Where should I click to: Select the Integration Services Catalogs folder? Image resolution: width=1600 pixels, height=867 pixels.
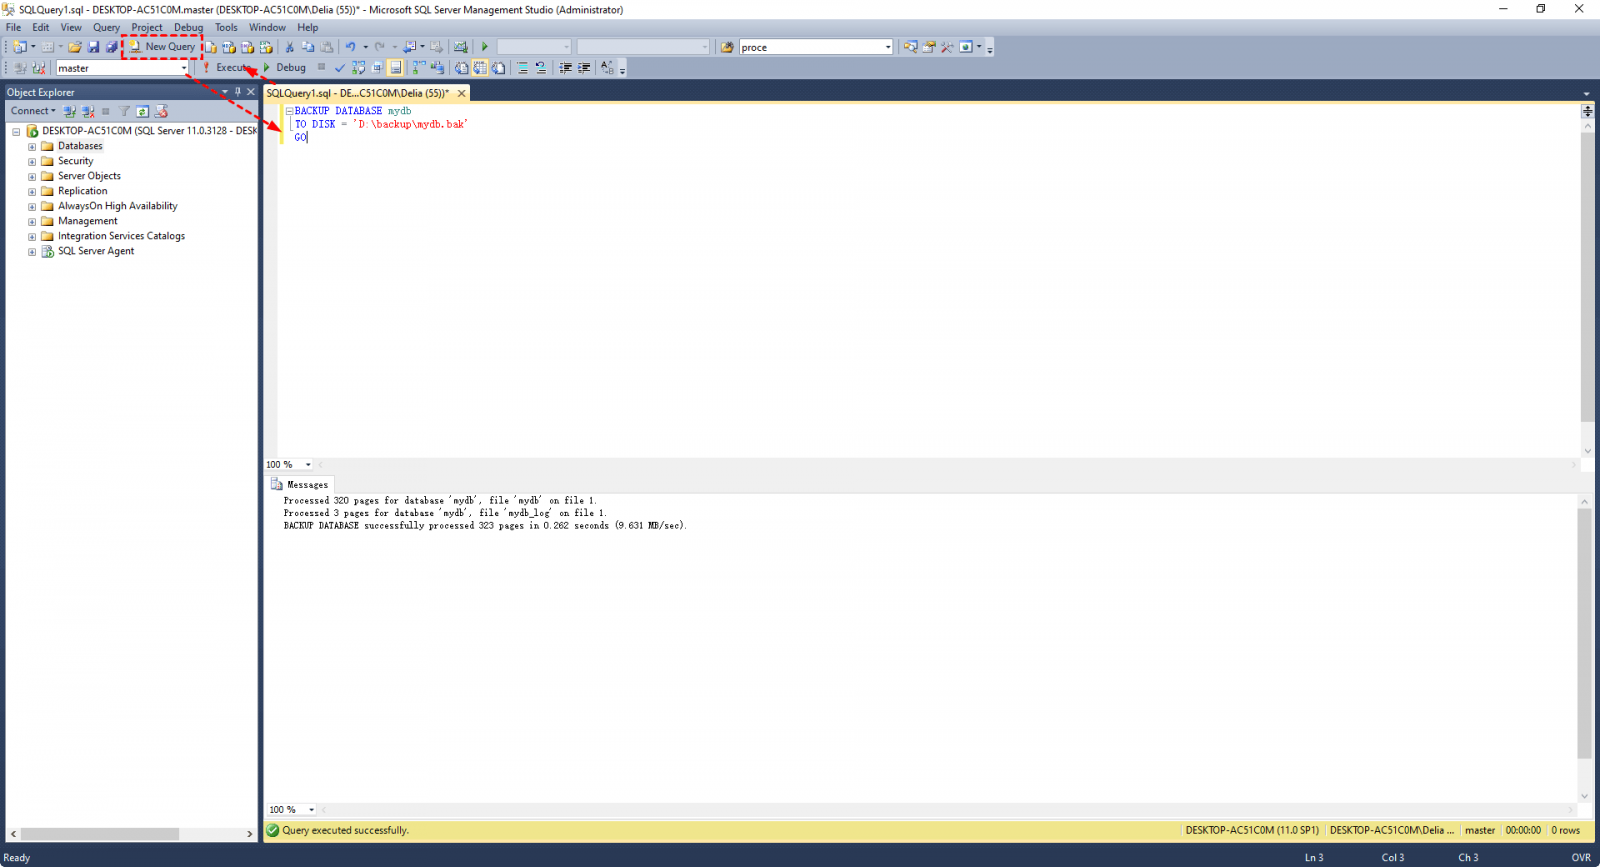click(121, 236)
